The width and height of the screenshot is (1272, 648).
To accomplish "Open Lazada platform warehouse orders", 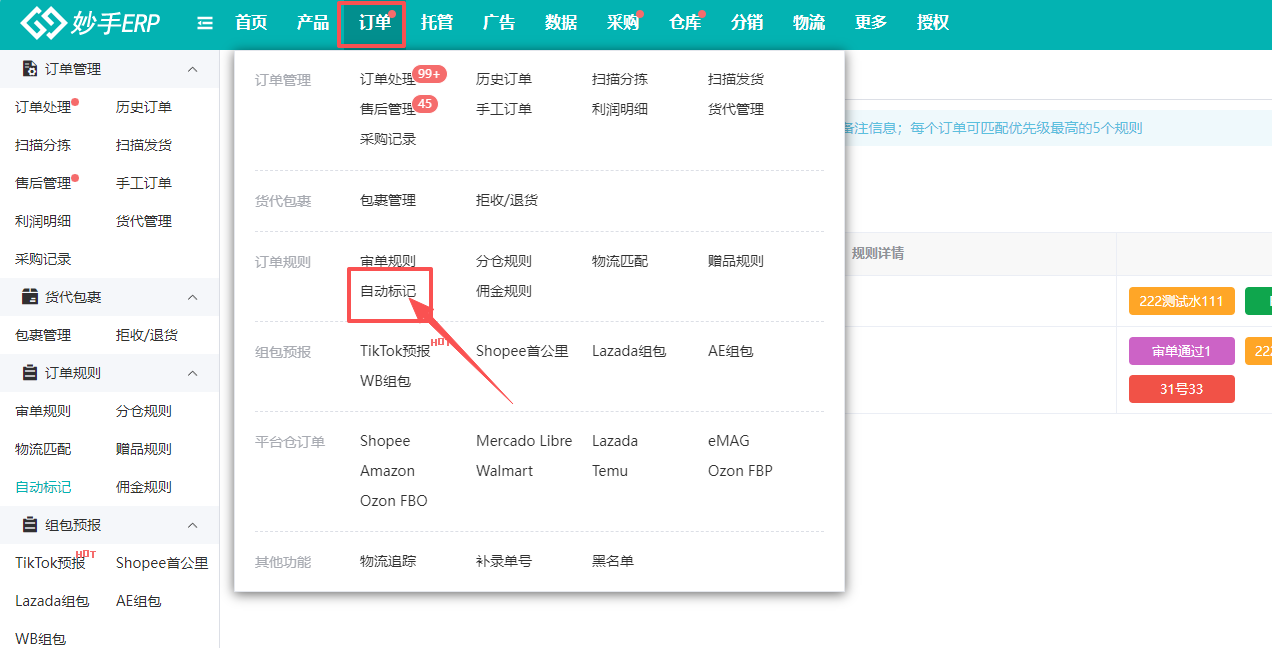I will tap(615, 441).
